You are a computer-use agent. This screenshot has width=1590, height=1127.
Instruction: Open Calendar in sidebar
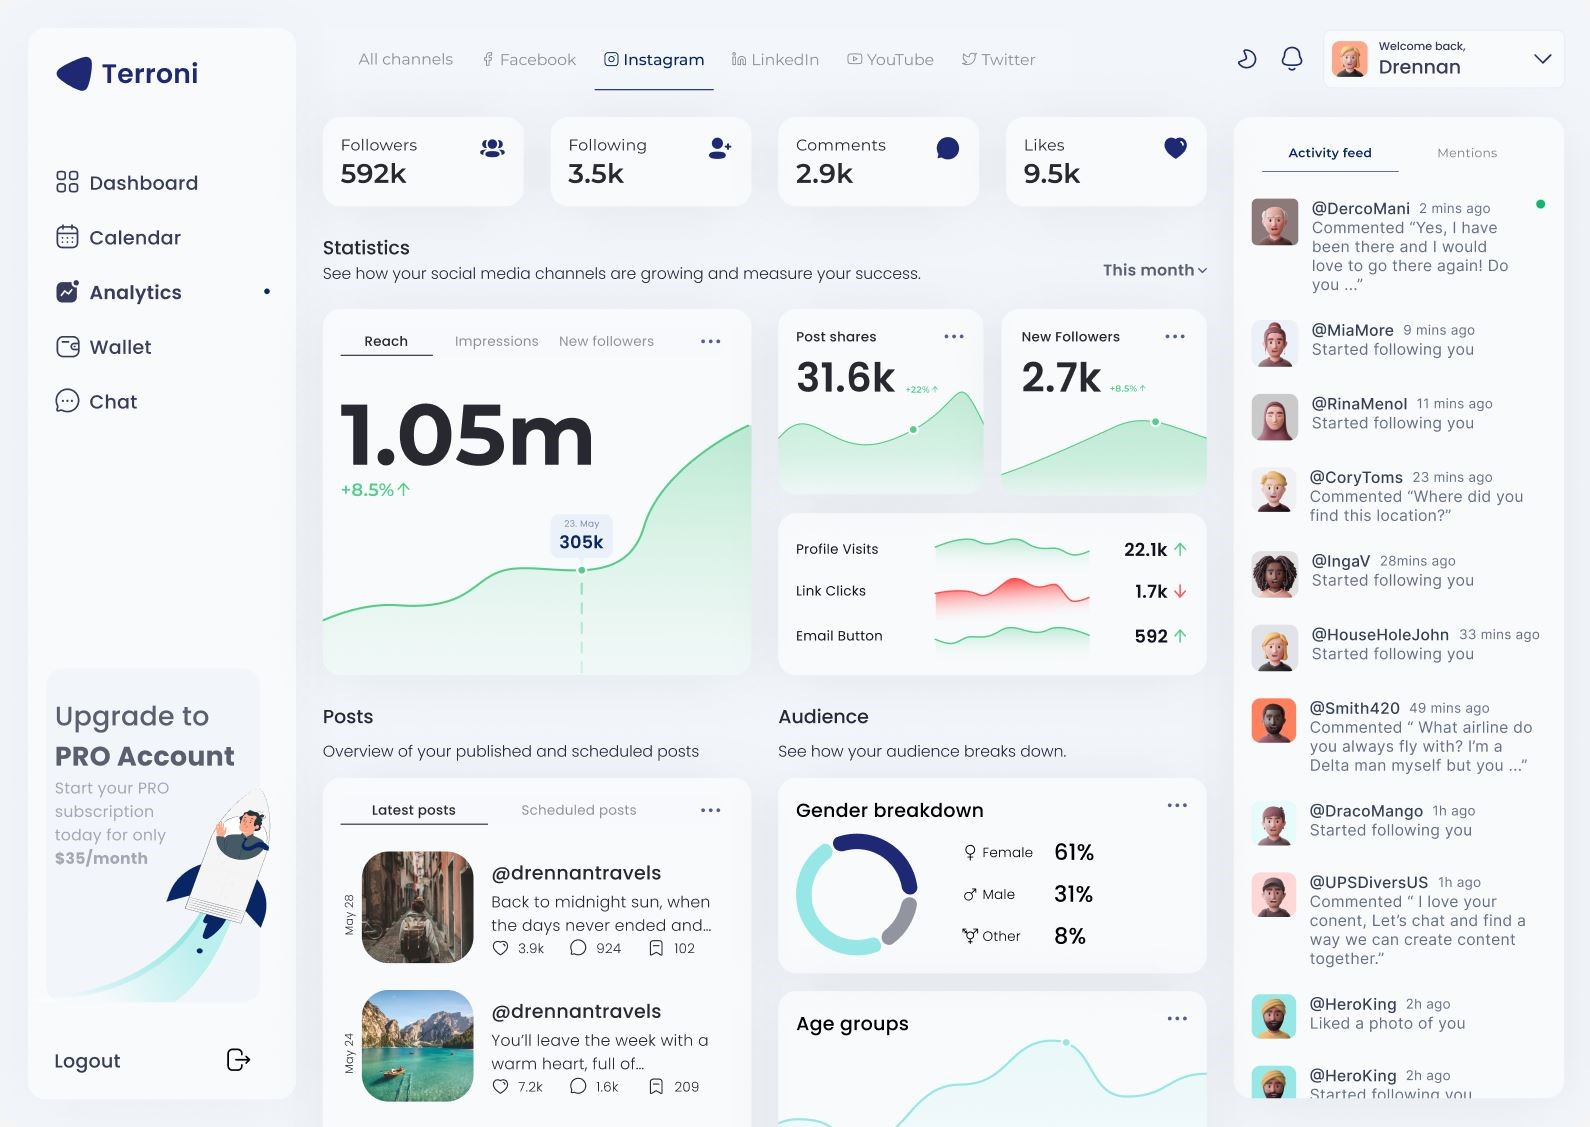coord(119,237)
